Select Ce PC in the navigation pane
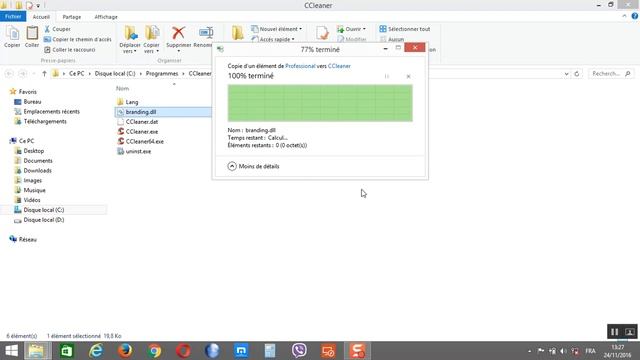 [x=26, y=141]
